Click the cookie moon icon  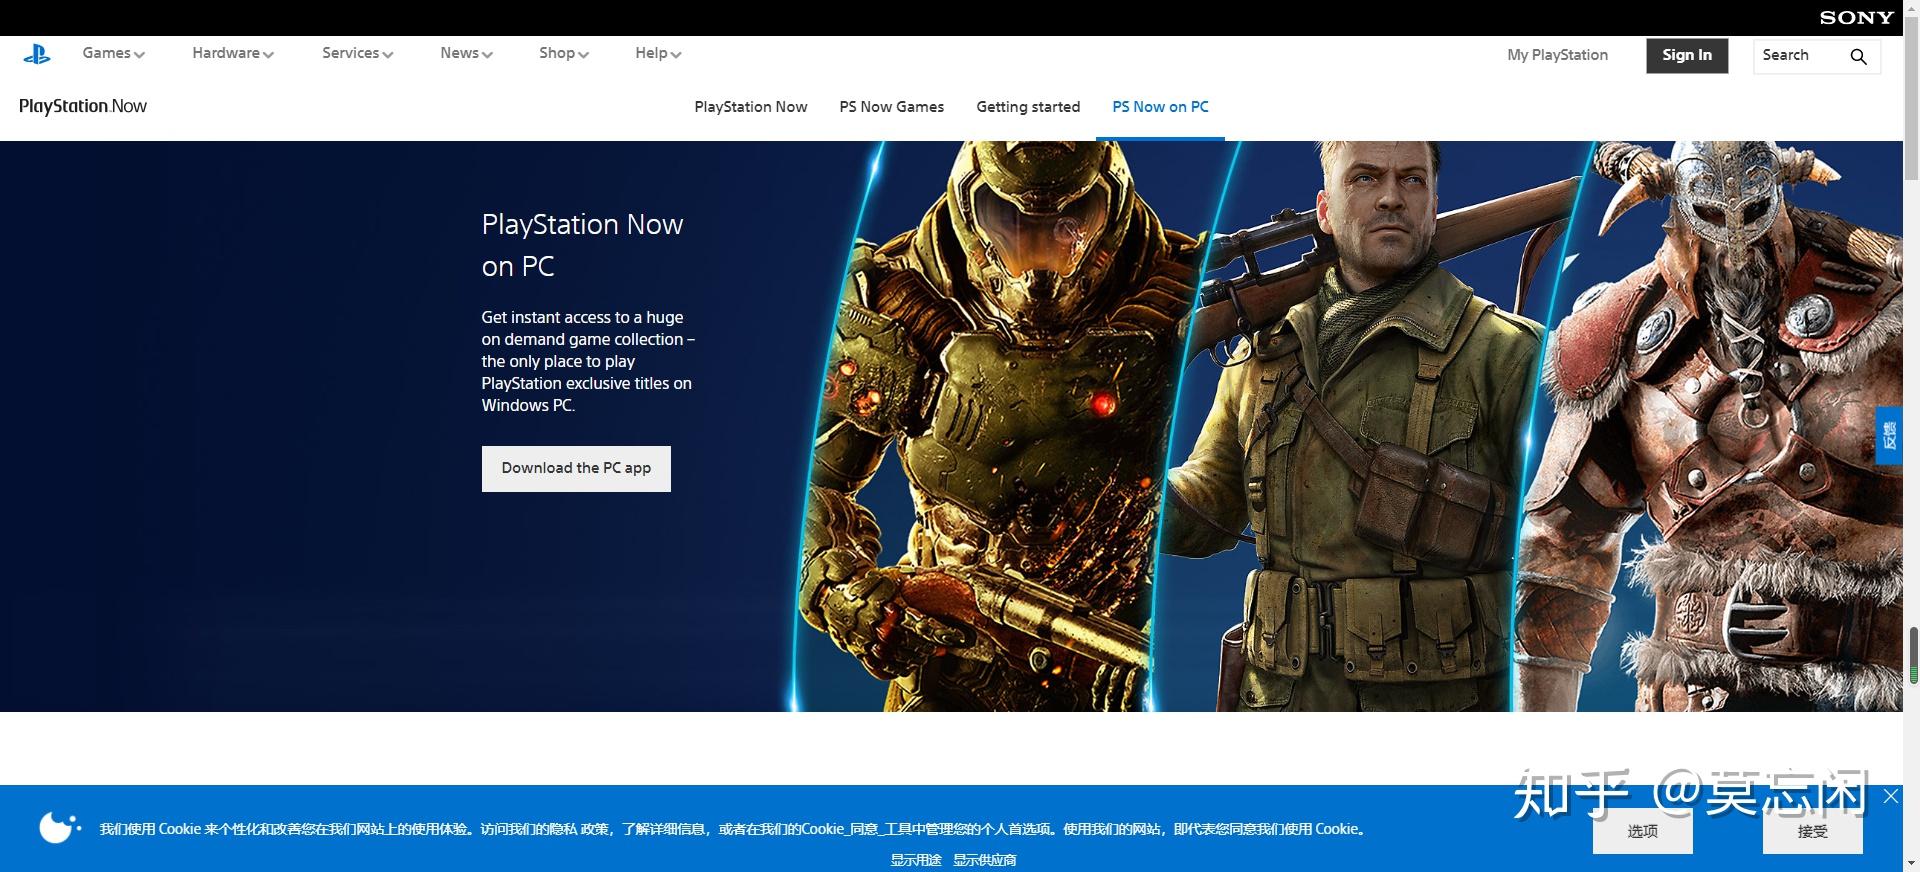pos(59,827)
